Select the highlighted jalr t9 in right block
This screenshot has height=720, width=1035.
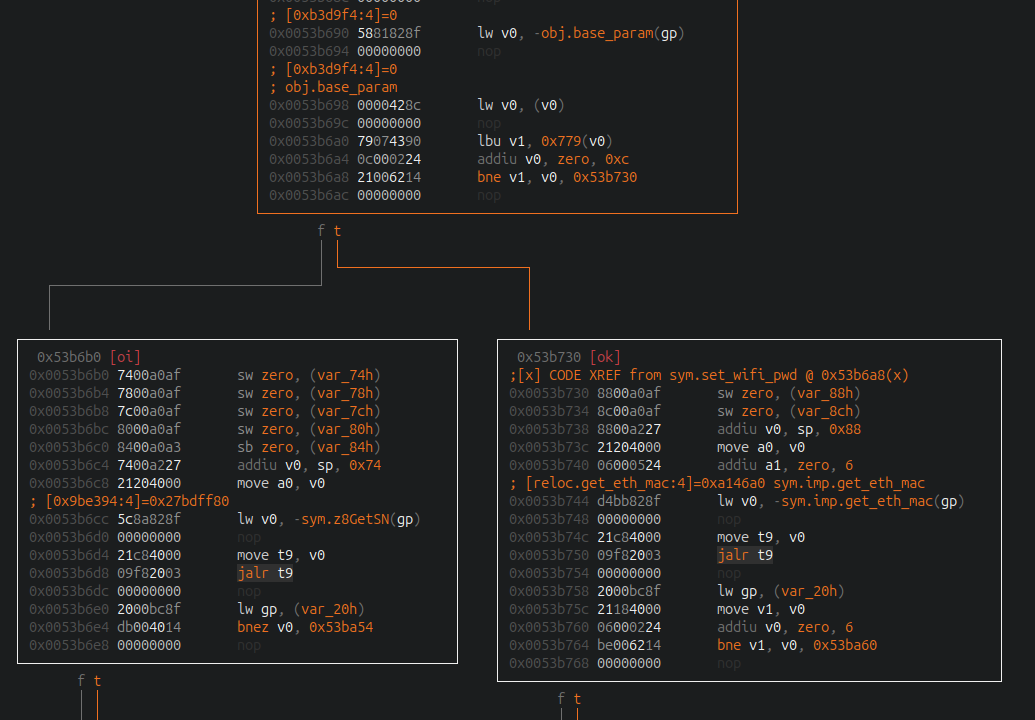click(x=745, y=555)
